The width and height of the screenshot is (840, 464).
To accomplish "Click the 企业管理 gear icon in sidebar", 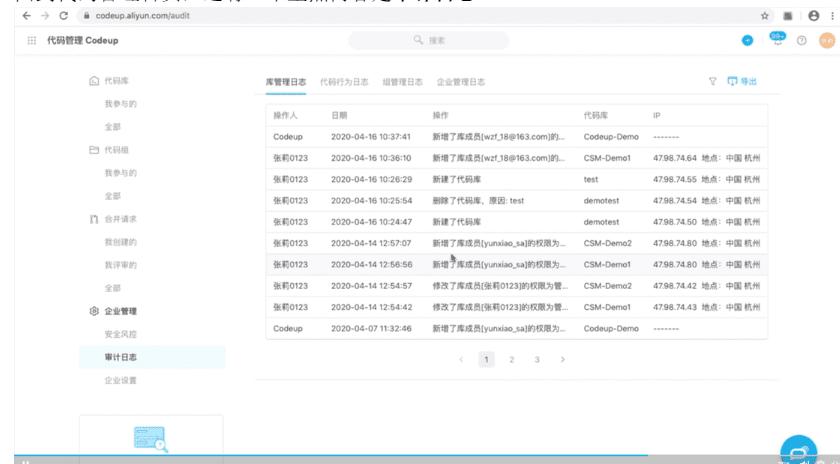I will 94,311.
